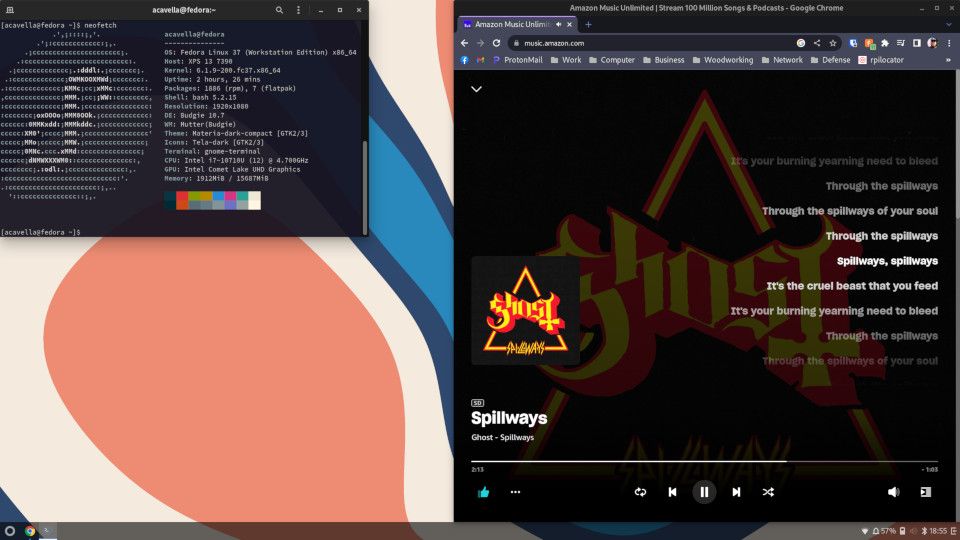Open the Network bookmarks folder
The image size is (960, 540).
click(x=782, y=60)
